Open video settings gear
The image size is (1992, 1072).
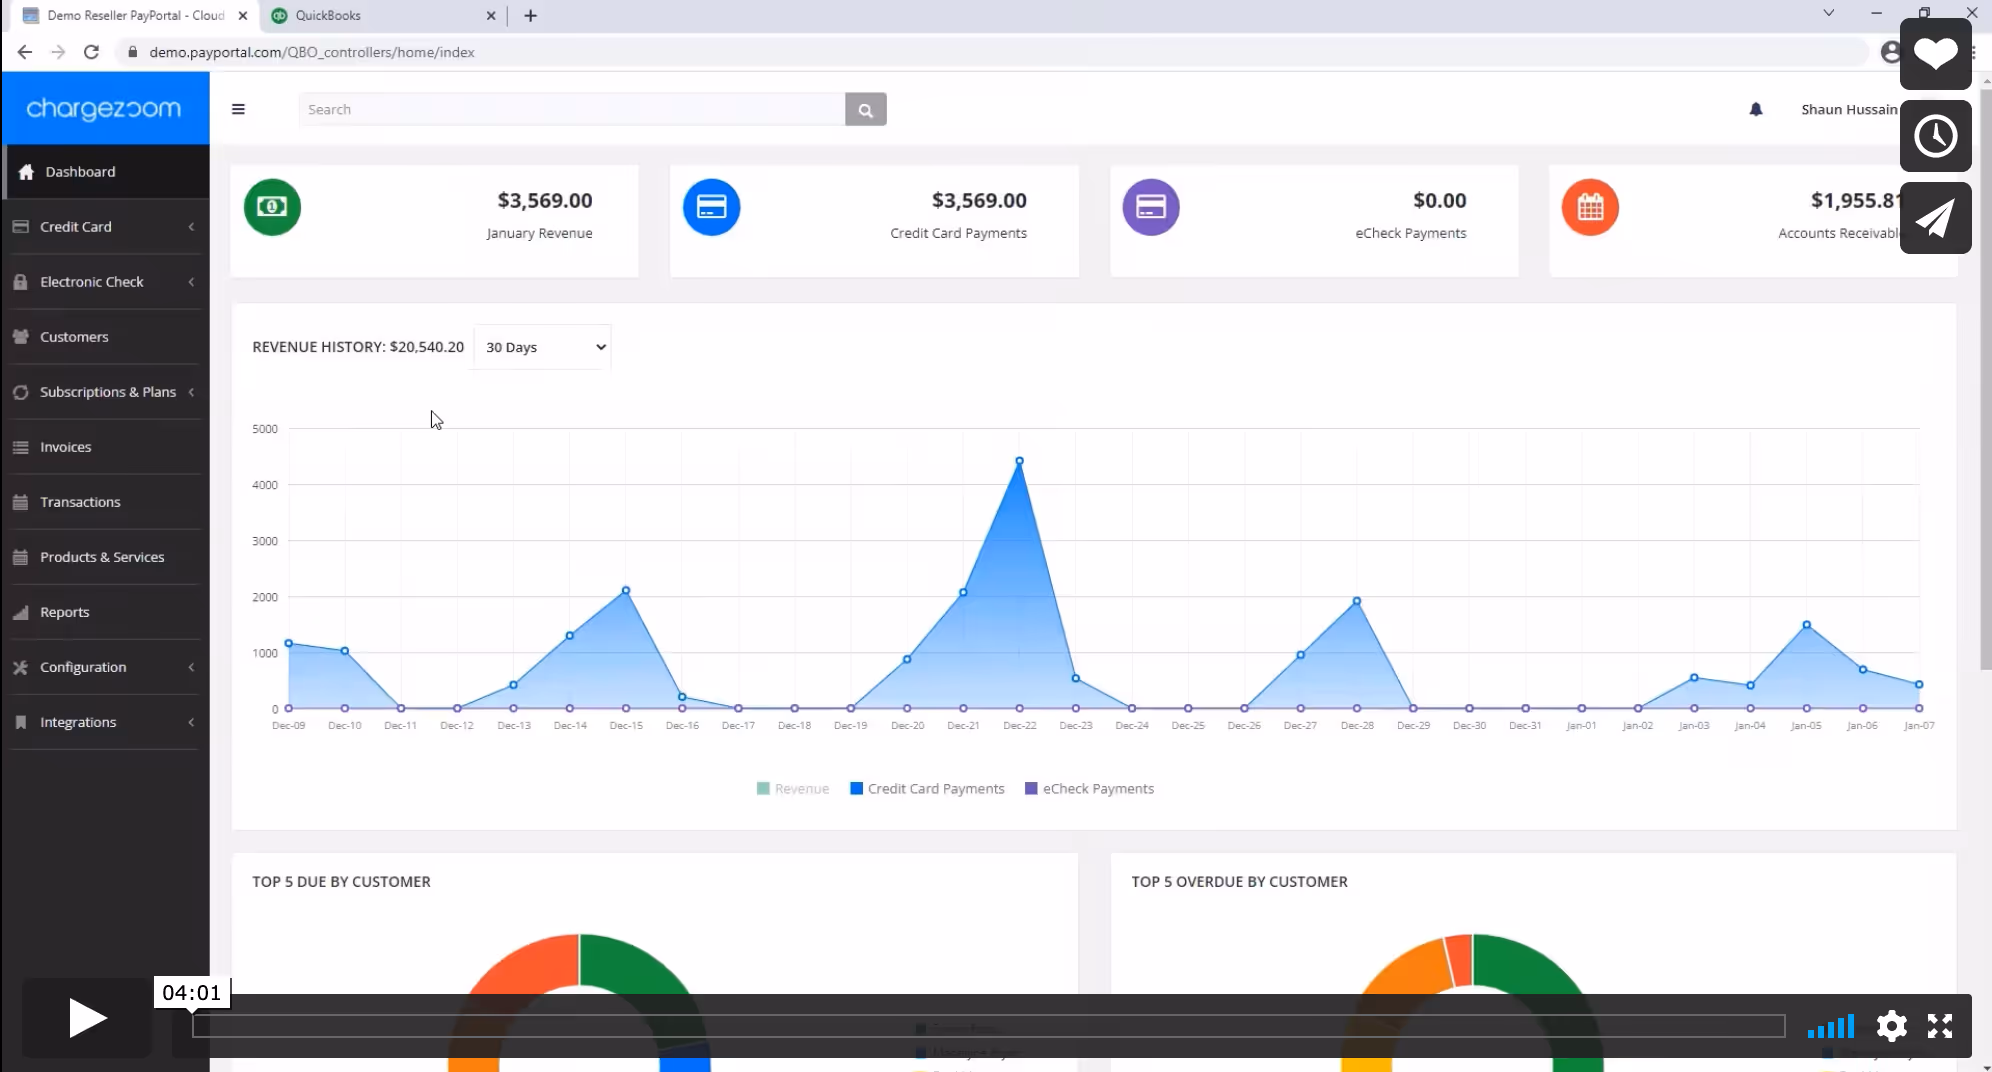(x=1891, y=1026)
